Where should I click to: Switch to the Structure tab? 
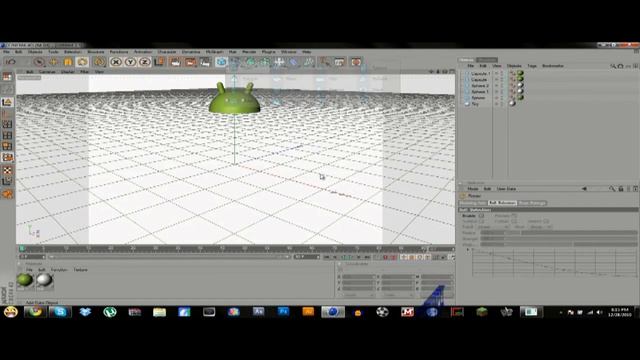coord(487,60)
